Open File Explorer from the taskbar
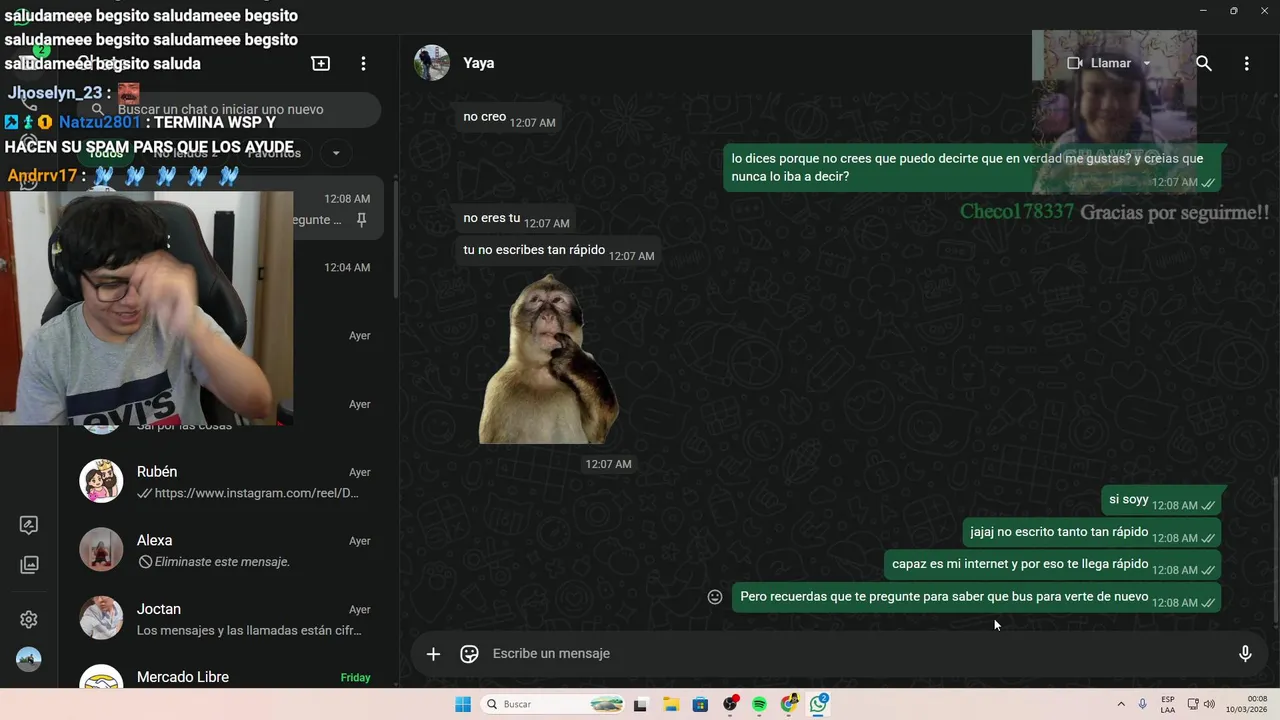This screenshot has width=1280, height=720. pyautogui.click(x=671, y=704)
